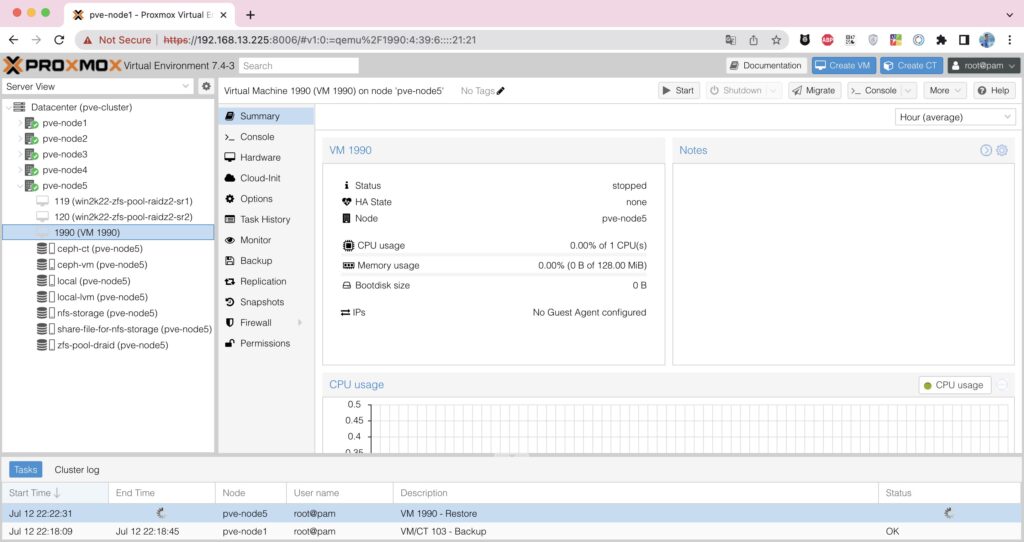Select pve-node4 in the tree
This screenshot has width=1024, height=542.
click(65, 170)
